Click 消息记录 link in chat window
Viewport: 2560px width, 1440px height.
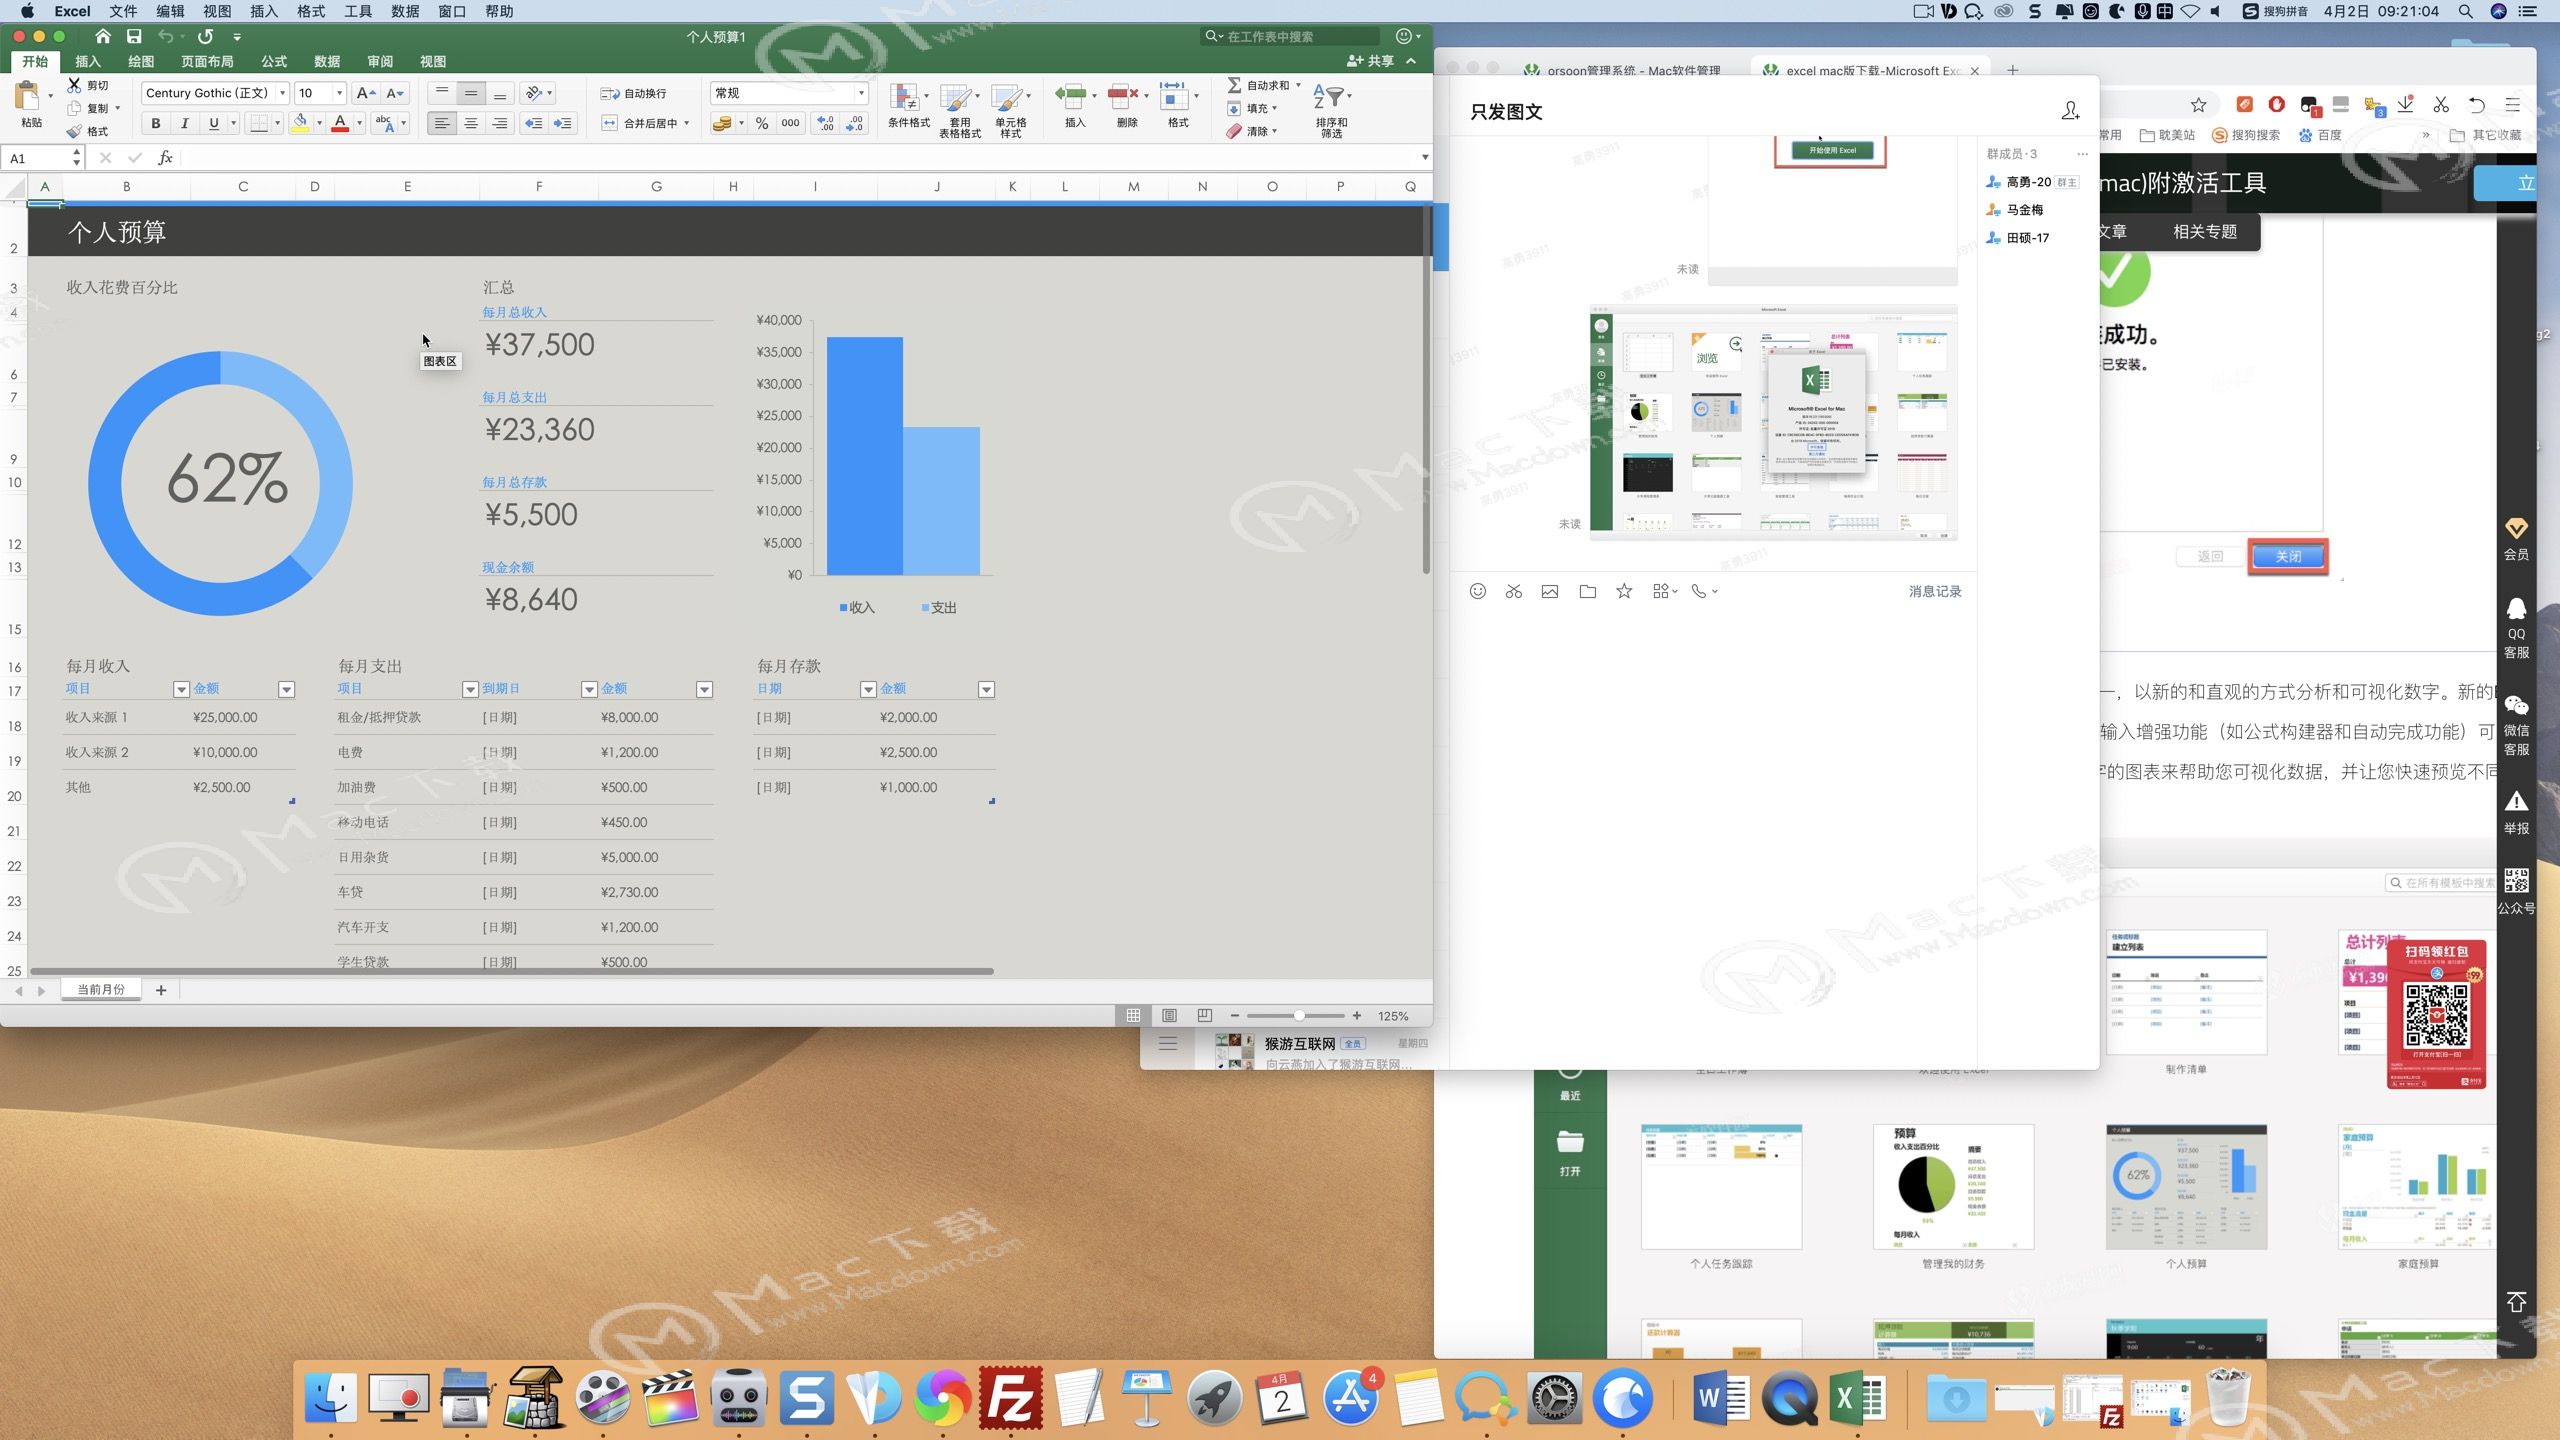(1935, 591)
